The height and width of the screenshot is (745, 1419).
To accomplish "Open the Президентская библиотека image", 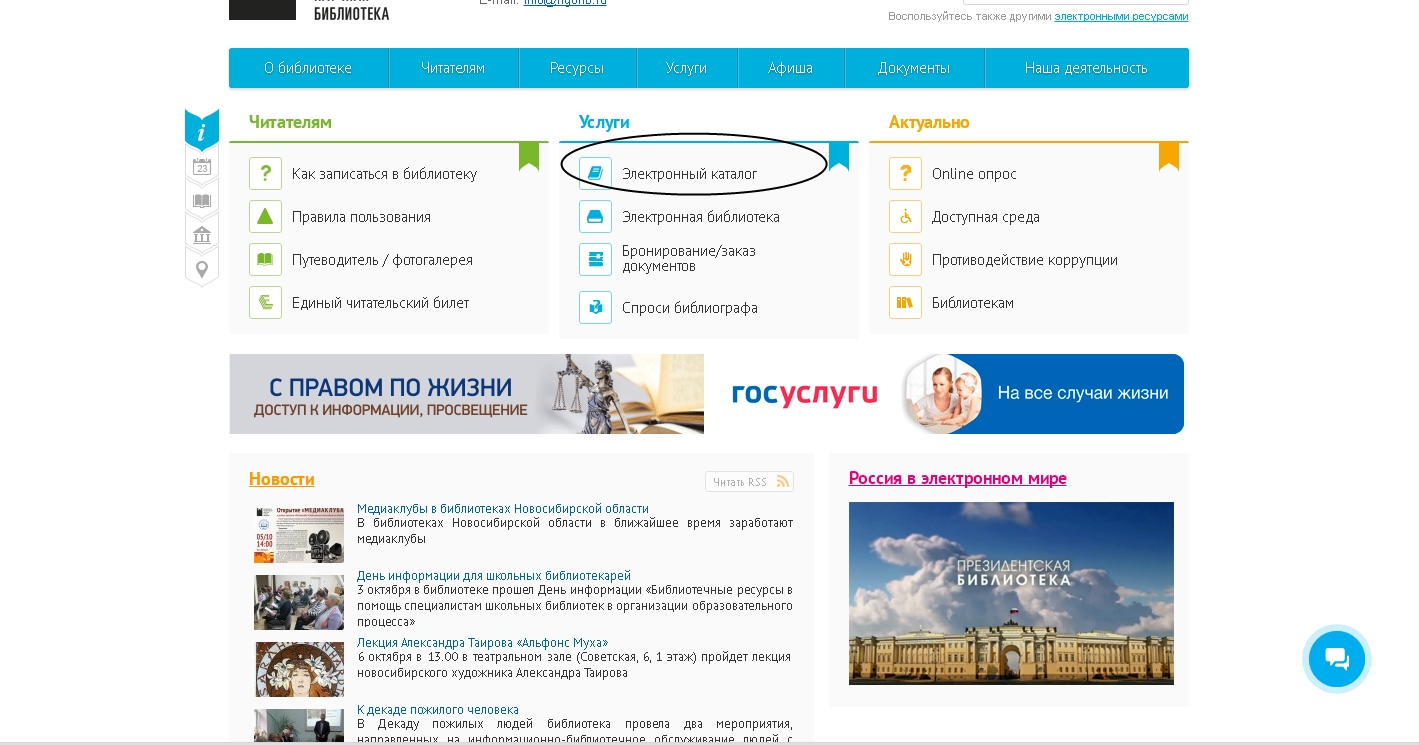I will pos(1011,593).
